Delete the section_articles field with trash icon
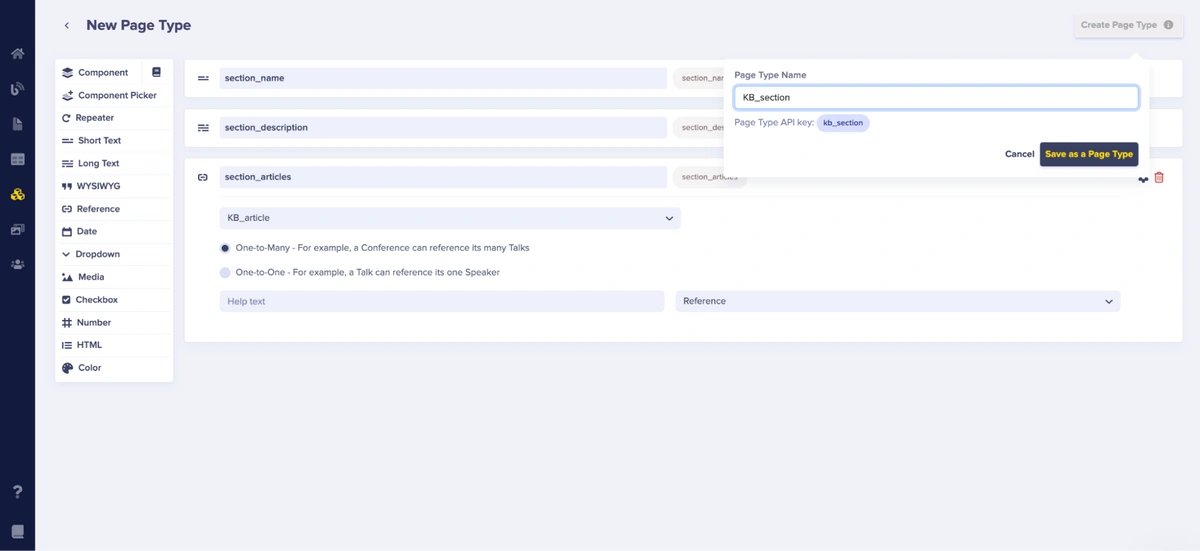The width and height of the screenshot is (1200, 551). (1159, 178)
